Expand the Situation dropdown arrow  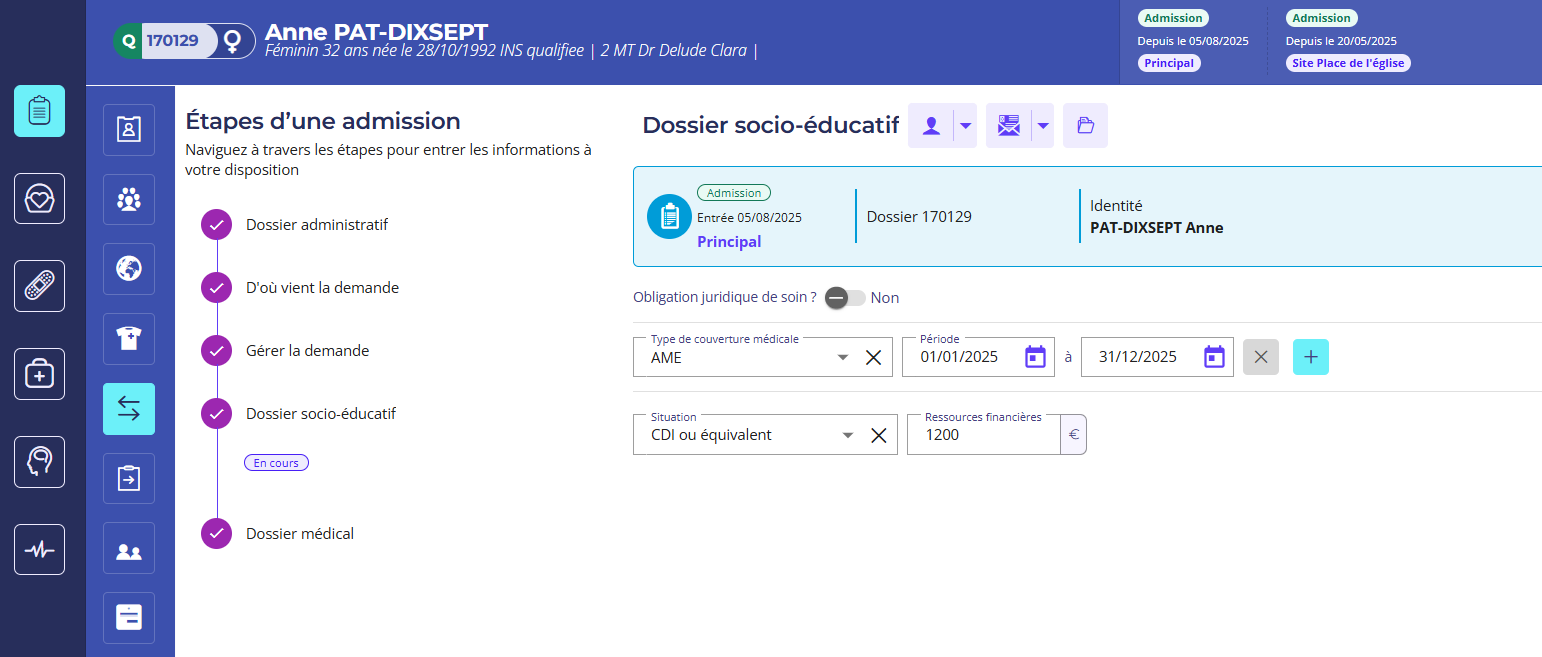coord(848,435)
